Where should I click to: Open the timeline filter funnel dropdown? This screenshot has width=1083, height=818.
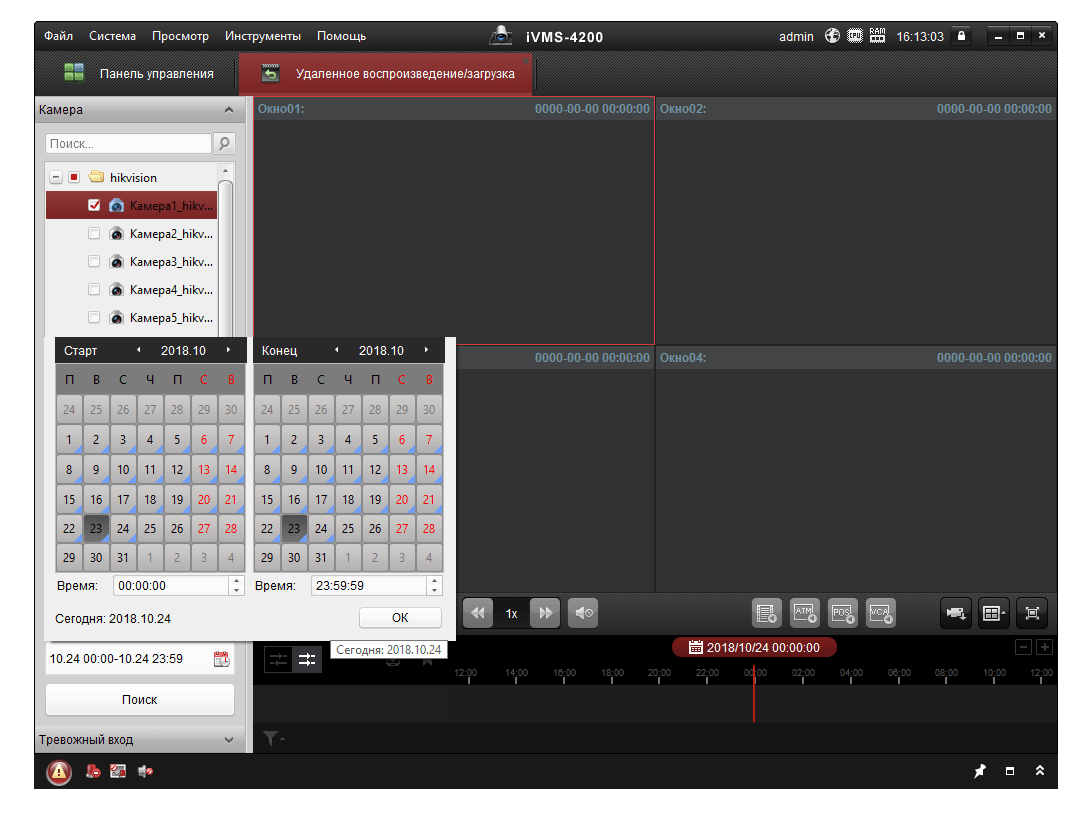click(274, 739)
